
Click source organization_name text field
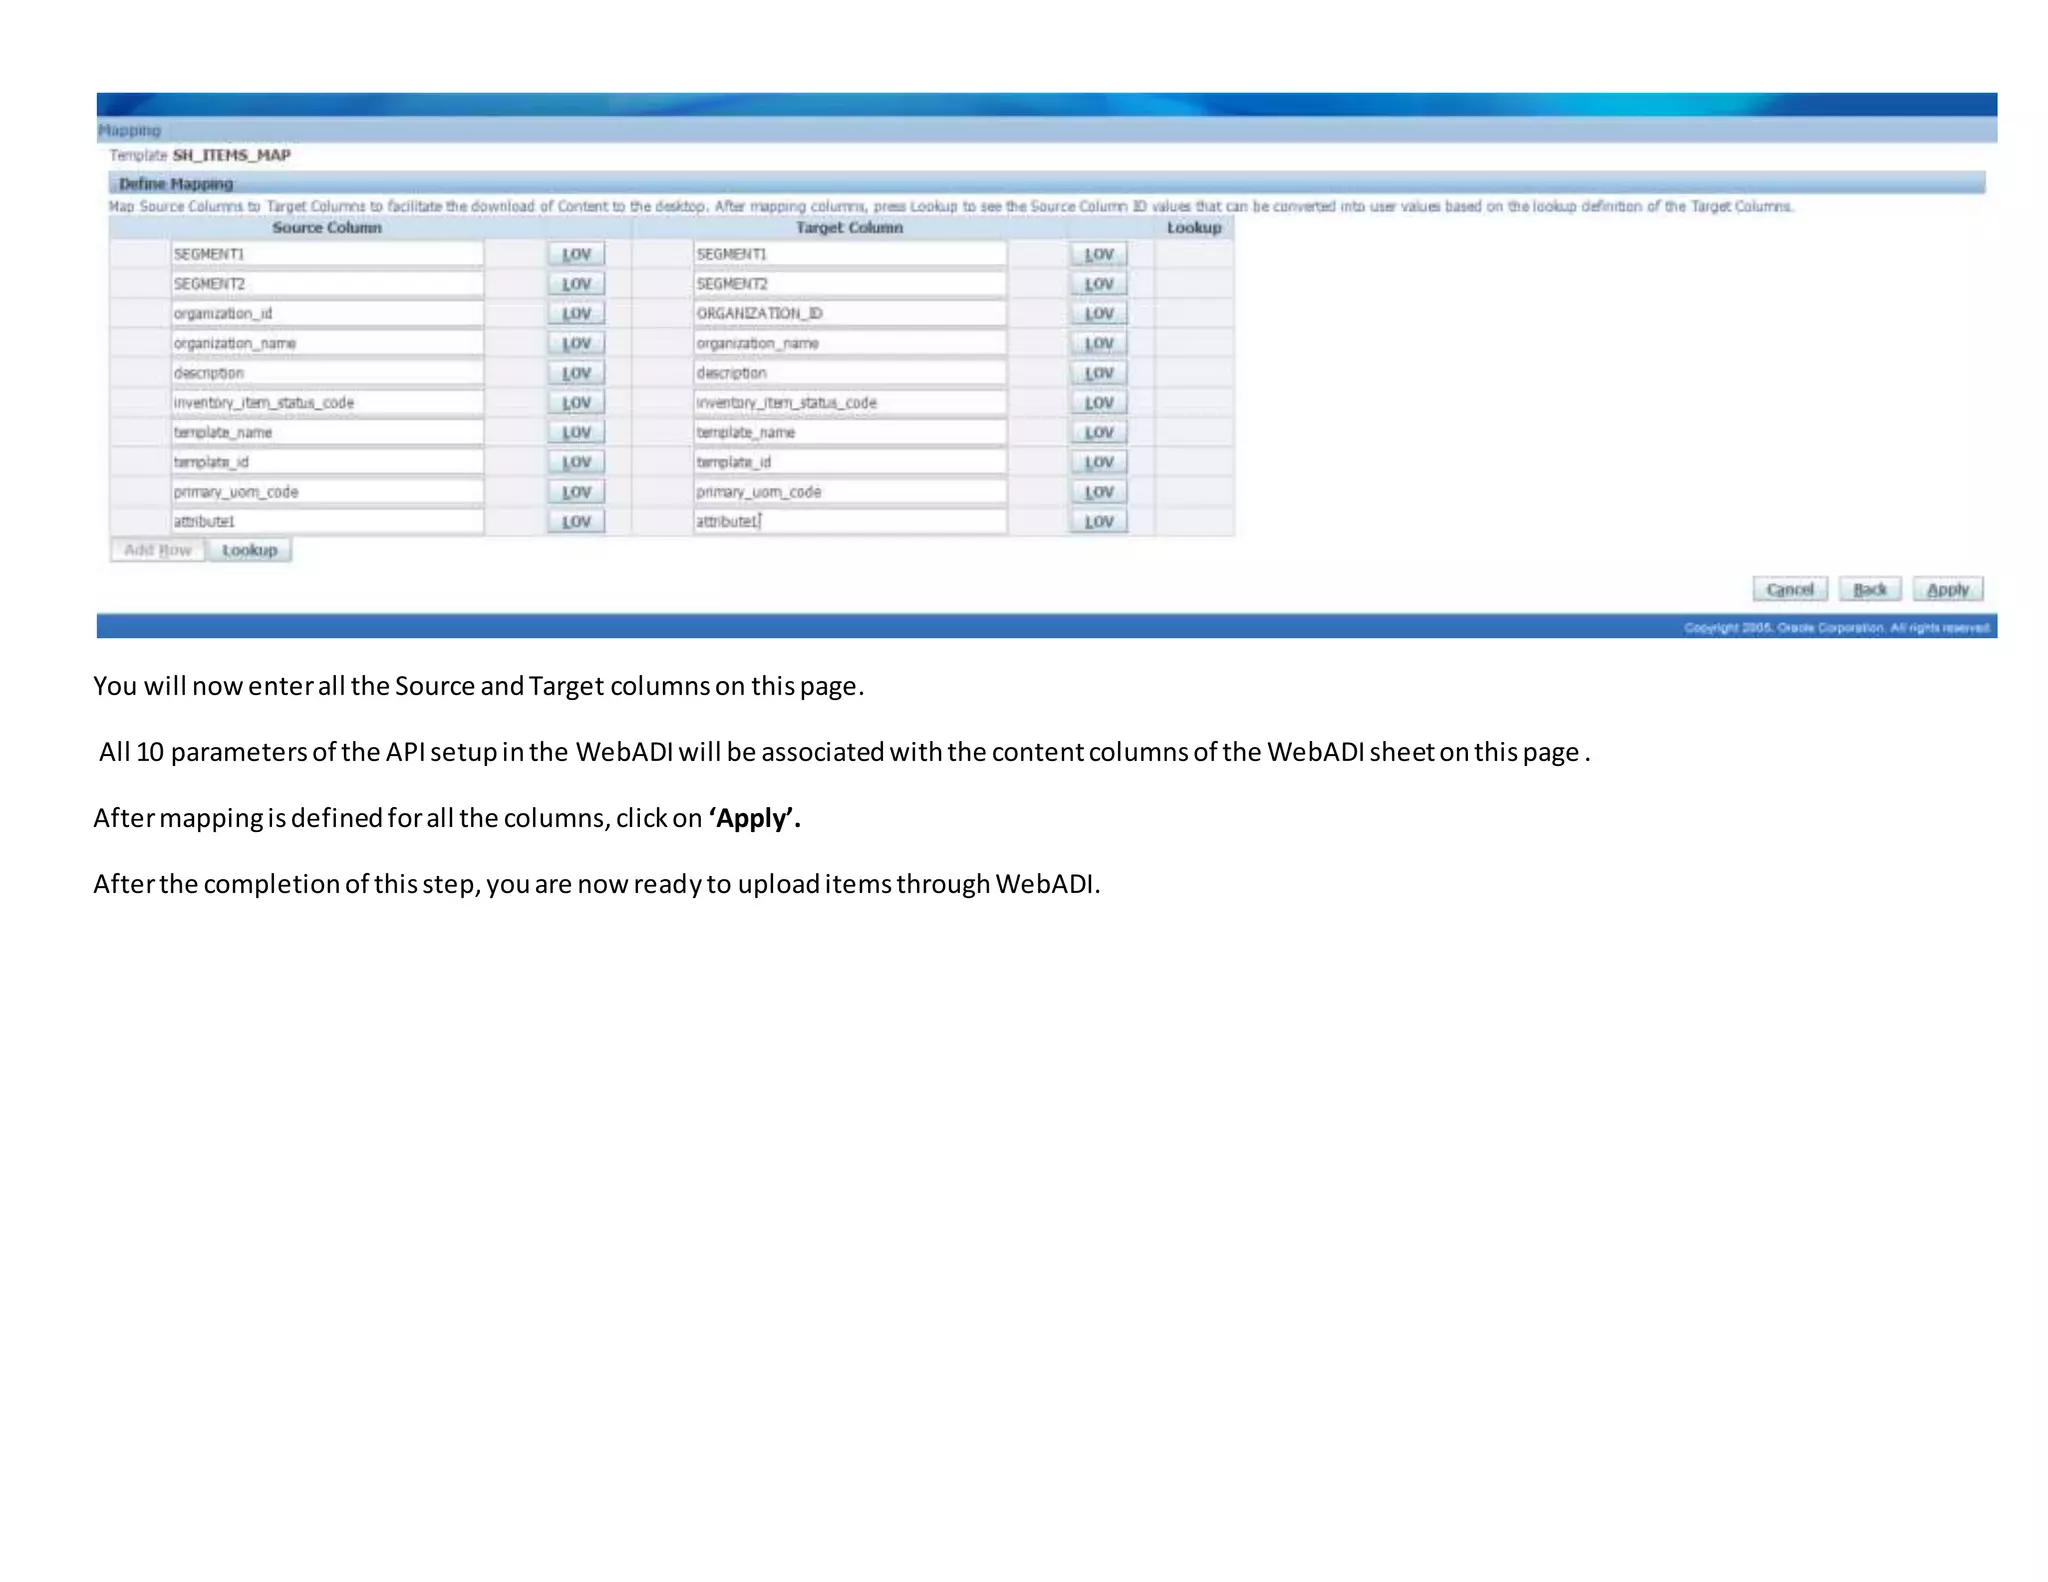click(x=327, y=343)
